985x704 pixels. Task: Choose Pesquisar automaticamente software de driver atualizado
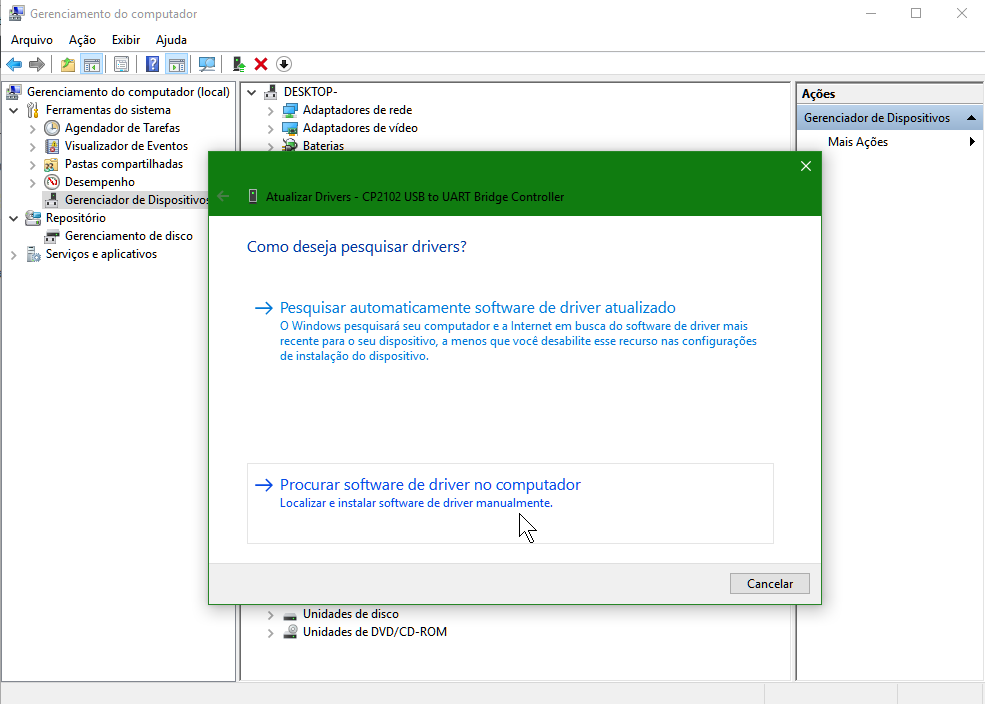(510, 331)
